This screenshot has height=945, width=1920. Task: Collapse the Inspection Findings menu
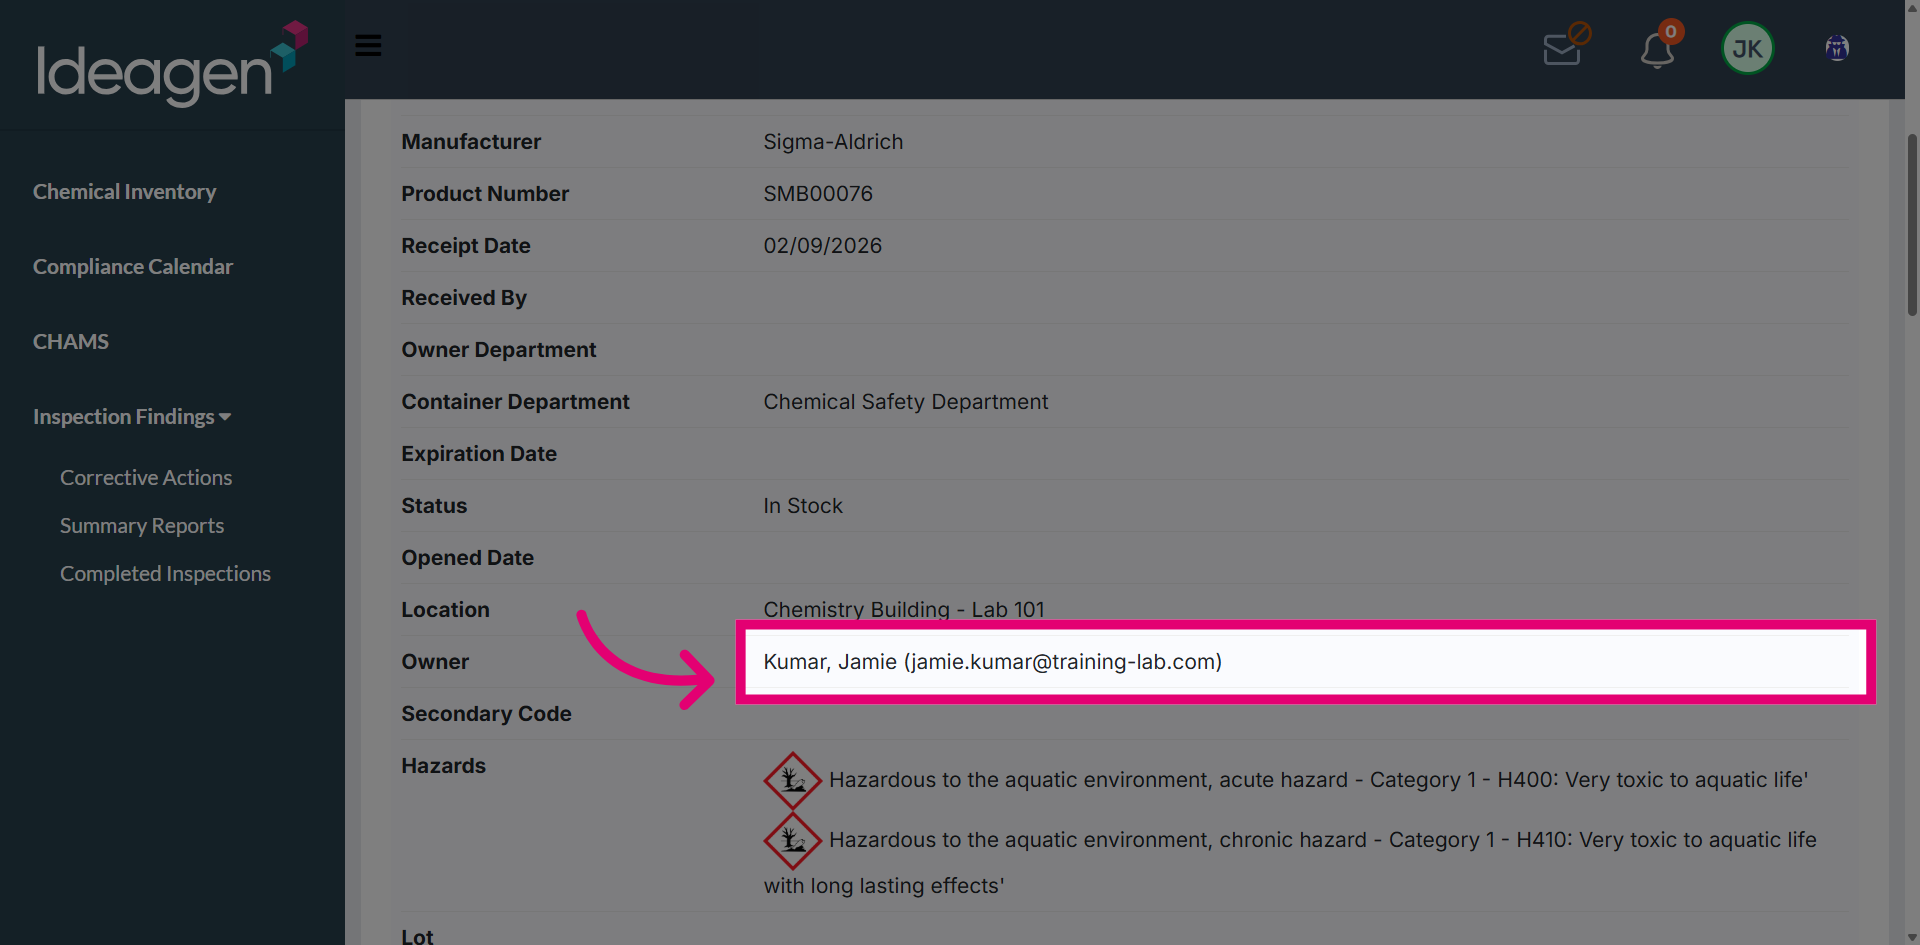coord(132,417)
